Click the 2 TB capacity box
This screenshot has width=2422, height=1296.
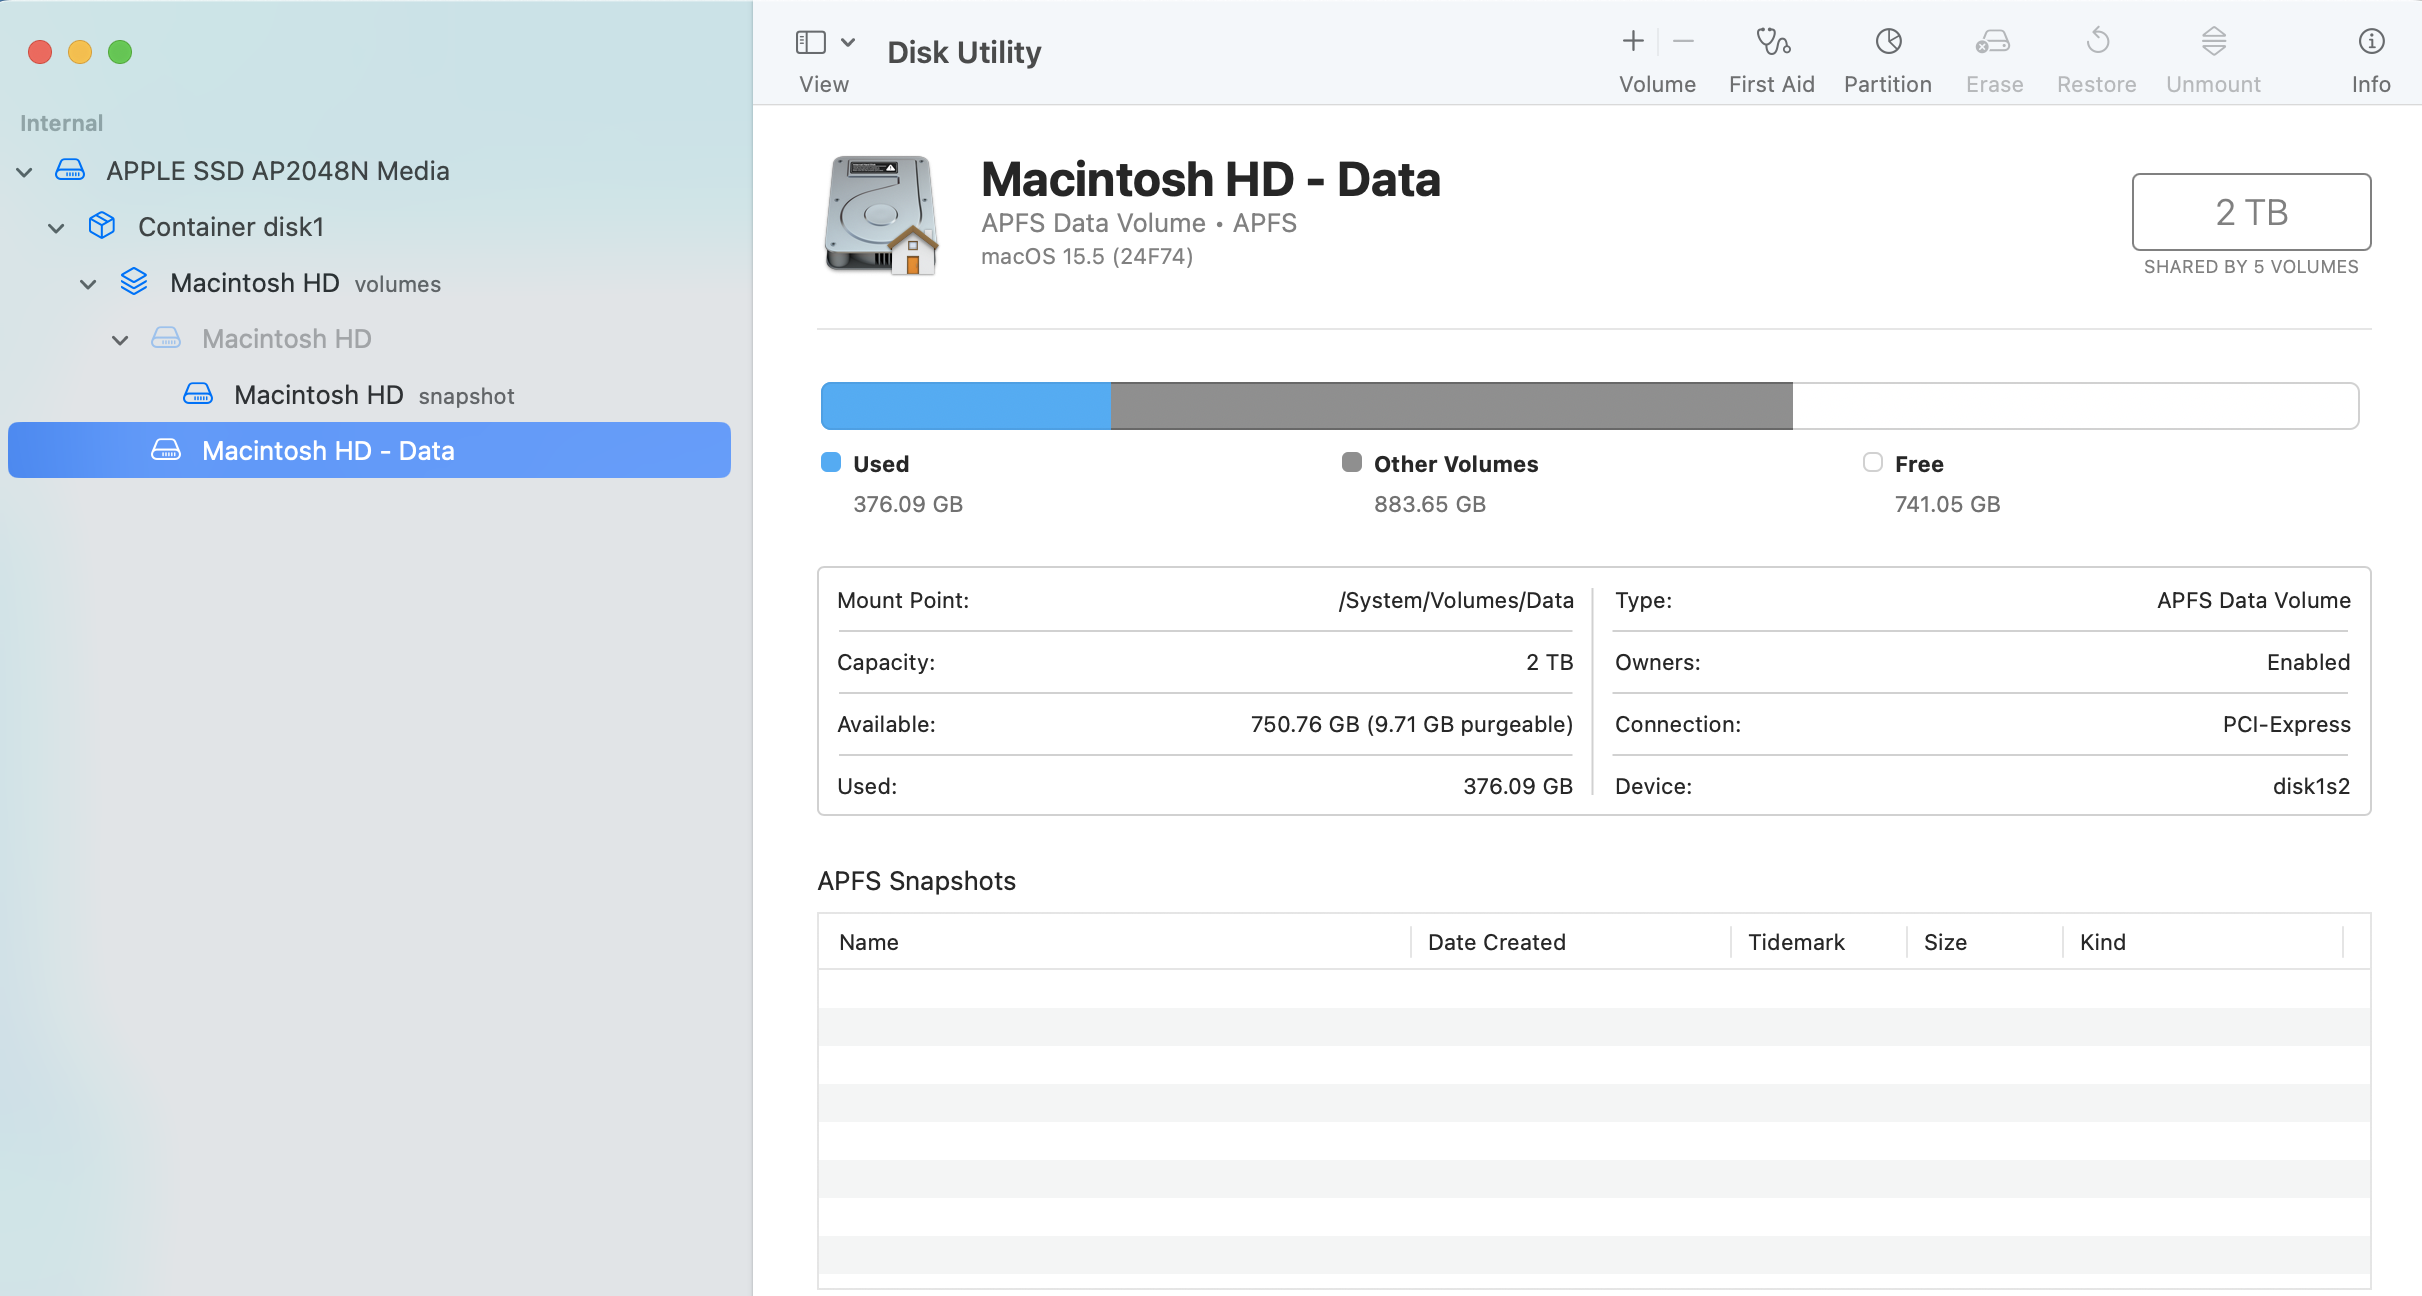tap(2251, 212)
